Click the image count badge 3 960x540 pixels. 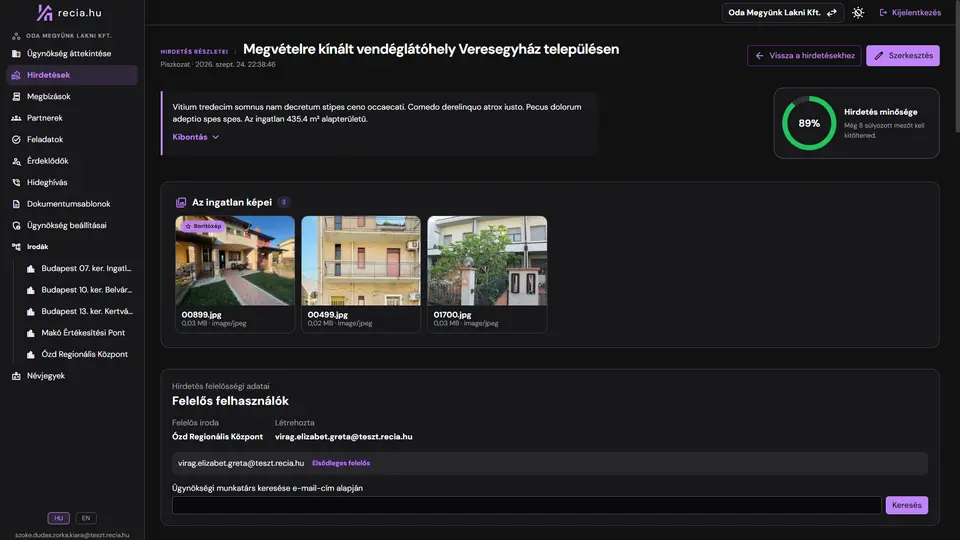283,202
